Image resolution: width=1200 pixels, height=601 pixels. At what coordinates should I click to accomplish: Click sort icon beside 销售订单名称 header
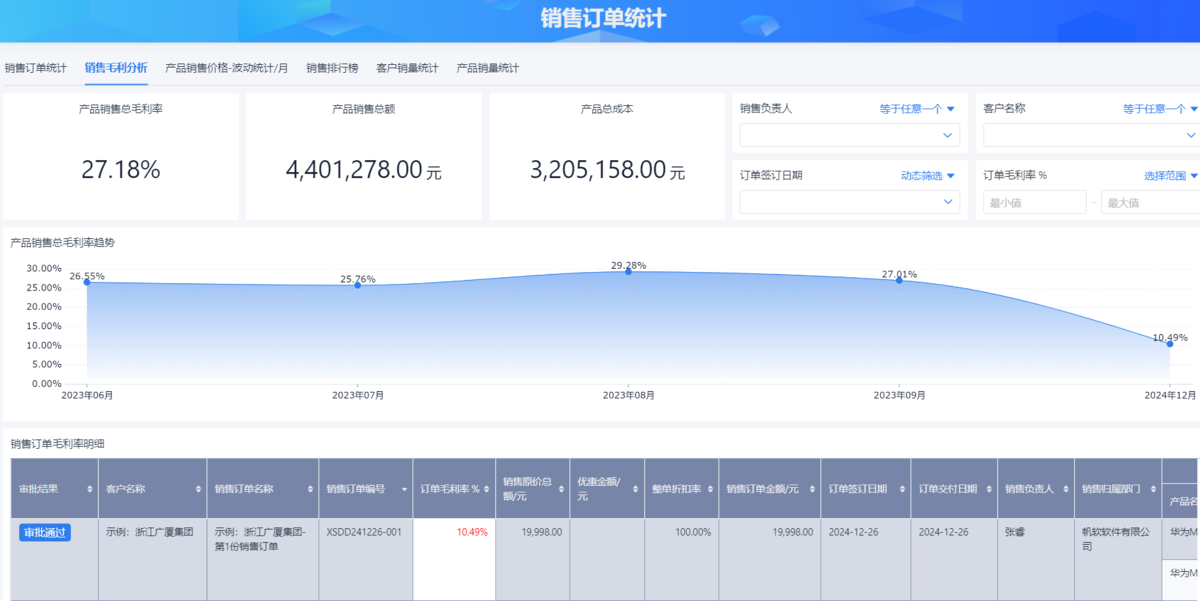(x=309, y=489)
